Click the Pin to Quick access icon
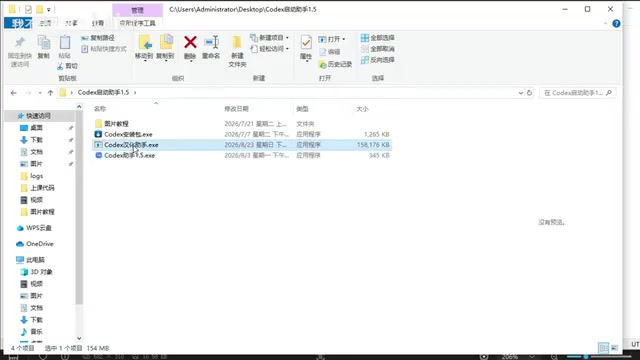Image resolution: width=640 pixels, height=360 pixels. click(20, 43)
